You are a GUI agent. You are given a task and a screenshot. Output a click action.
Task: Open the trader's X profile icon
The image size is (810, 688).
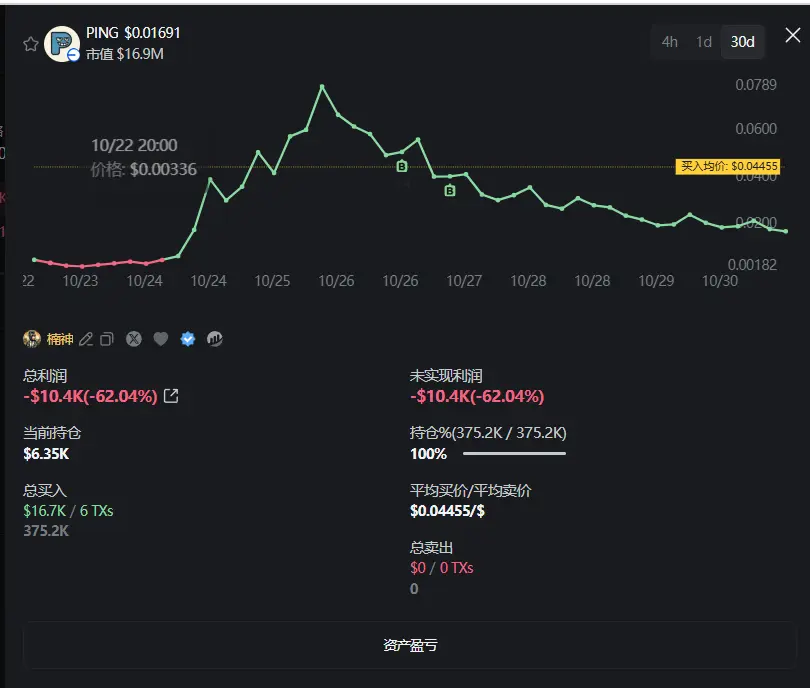point(134,339)
